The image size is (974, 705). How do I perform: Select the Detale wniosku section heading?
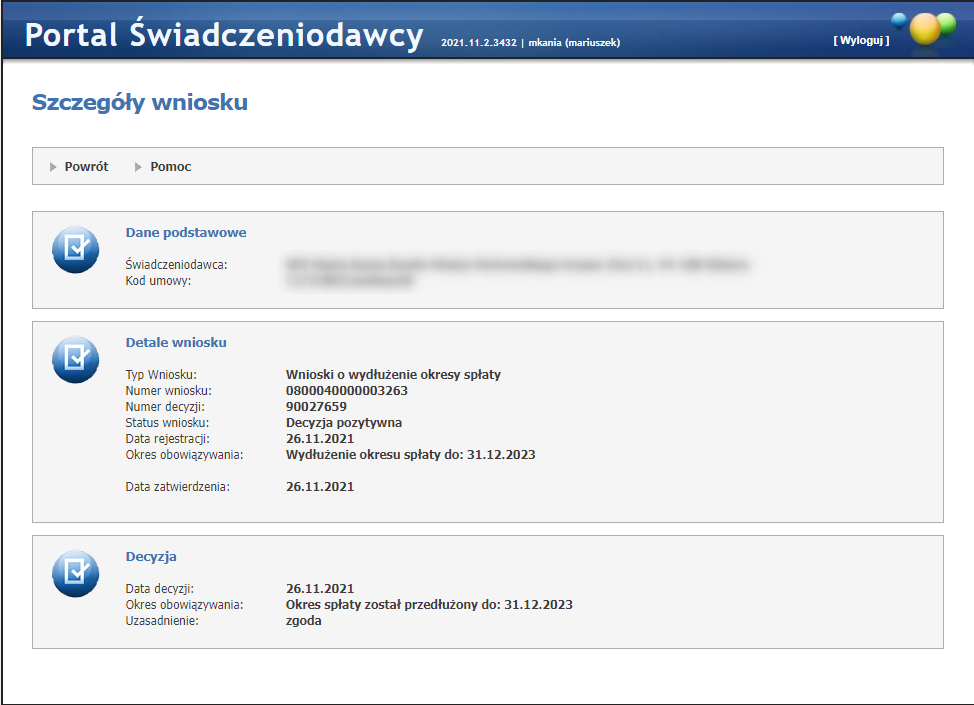(176, 342)
